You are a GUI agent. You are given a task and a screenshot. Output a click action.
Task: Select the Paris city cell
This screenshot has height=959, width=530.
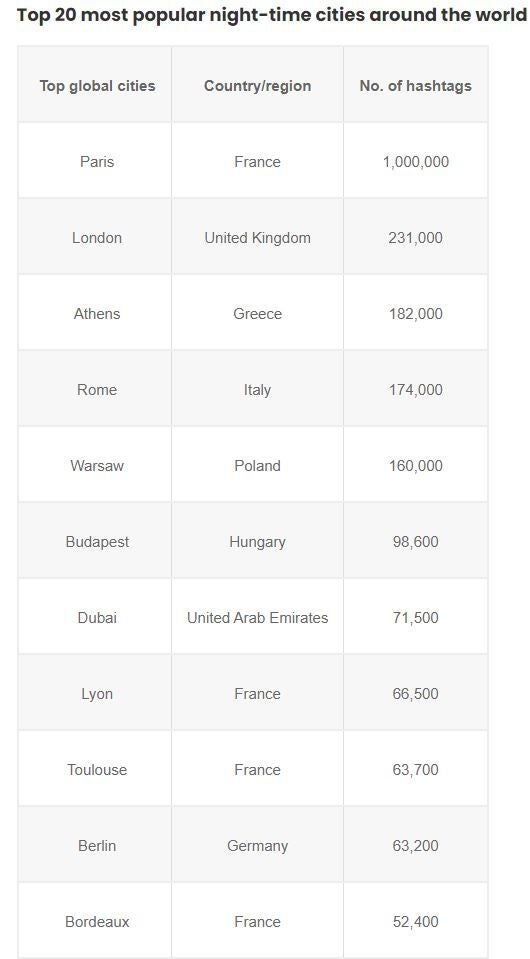point(97,161)
